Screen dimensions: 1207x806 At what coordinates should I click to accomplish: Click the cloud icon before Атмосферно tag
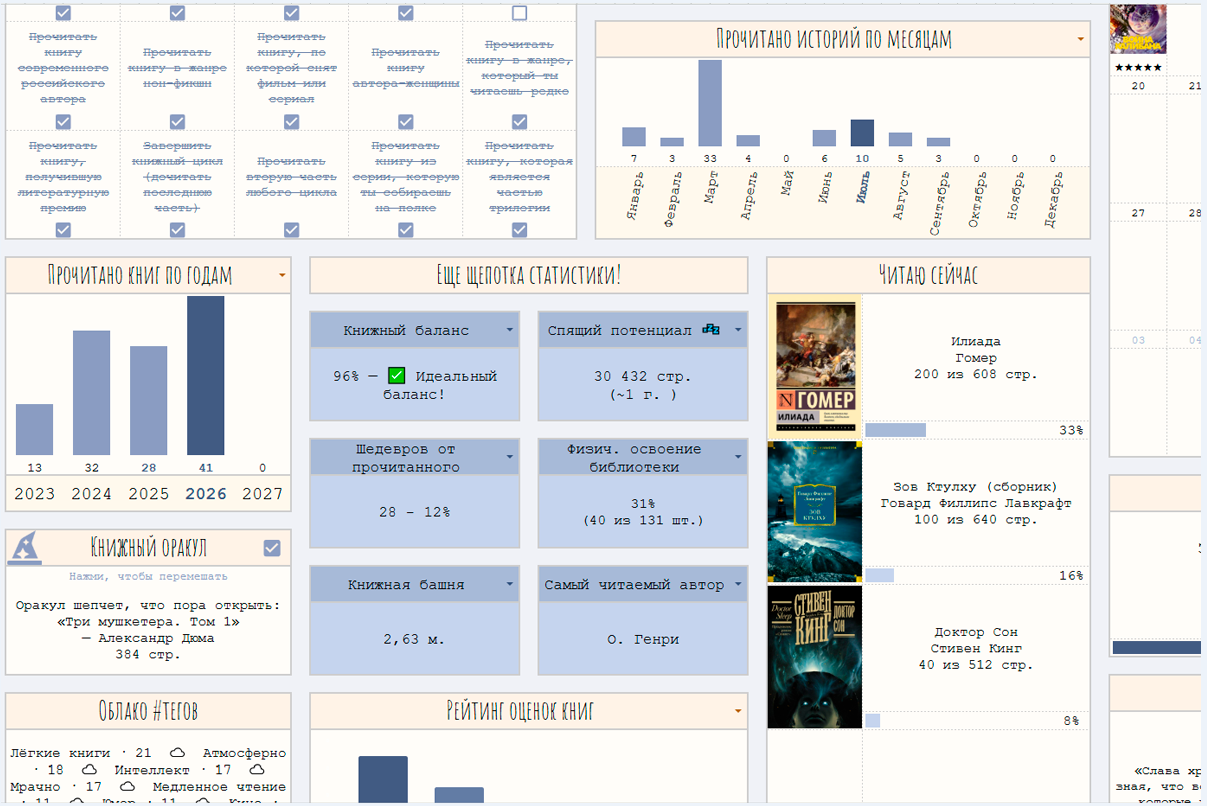coord(178,753)
